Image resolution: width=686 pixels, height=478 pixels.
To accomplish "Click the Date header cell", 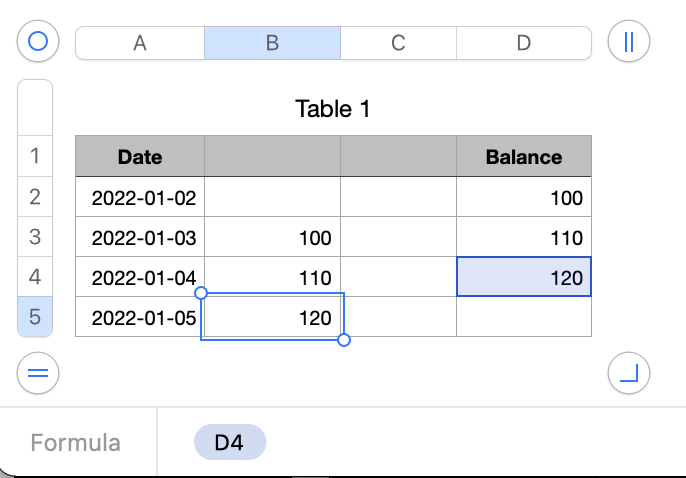I will pos(140,156).
